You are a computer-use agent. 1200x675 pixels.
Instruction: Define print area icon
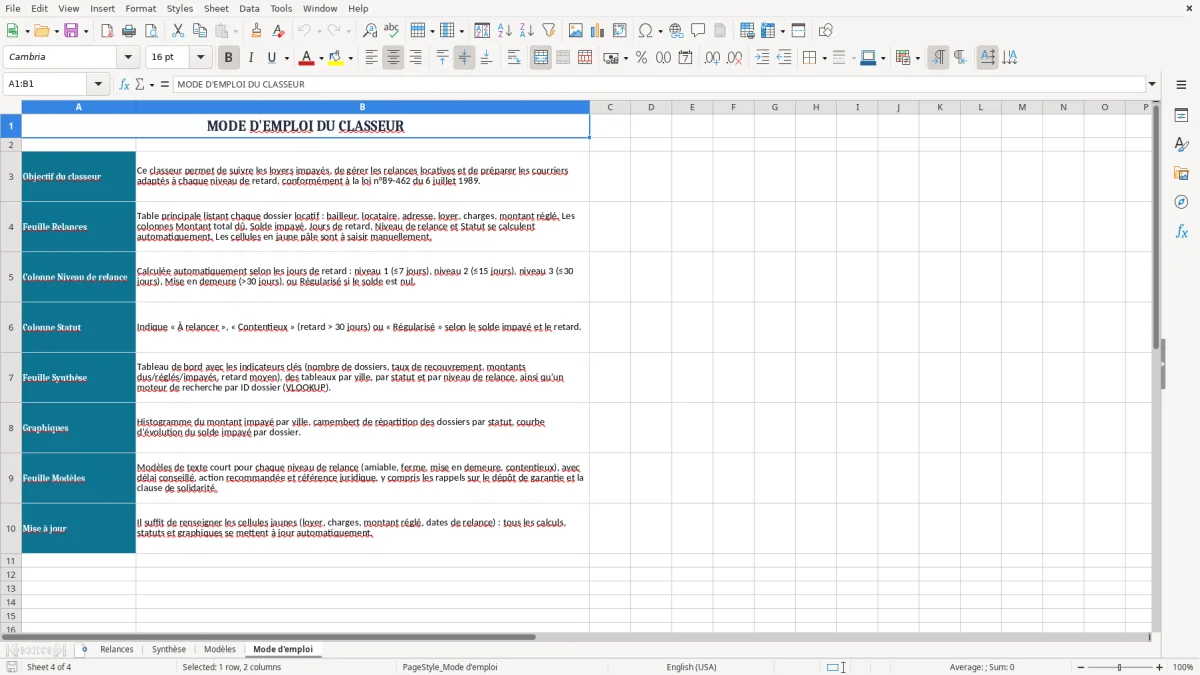click(747, 31)
